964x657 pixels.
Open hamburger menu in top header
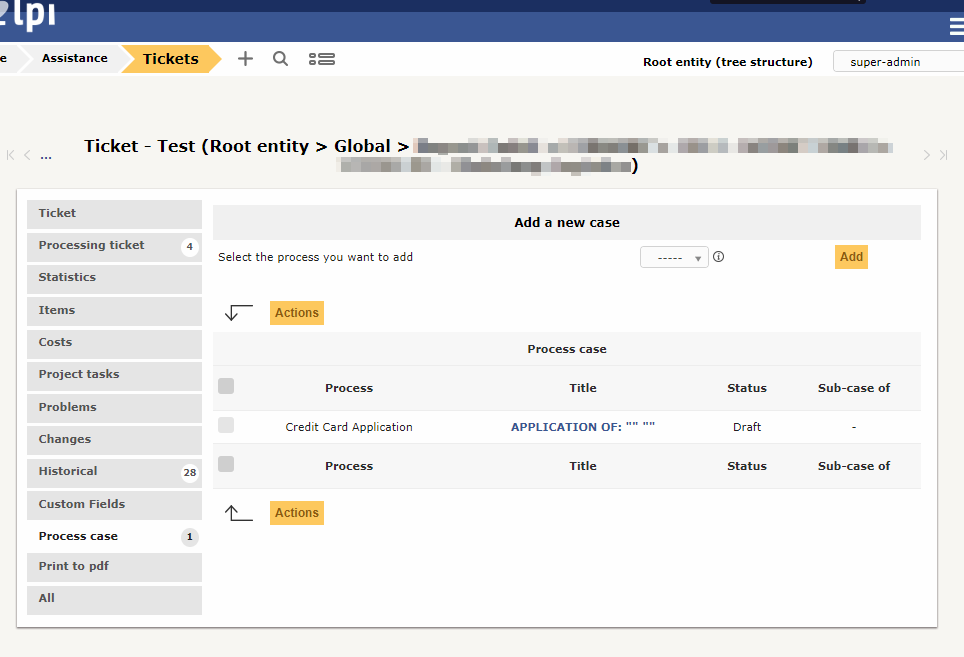955,27
